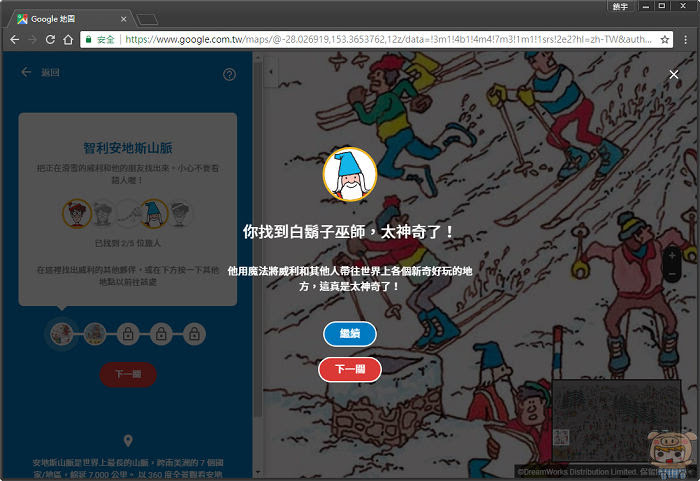Click the Woof dog character portrait
Image resolution: width=700 pixels, height=481 pixels.
click(x=129, y=213)
